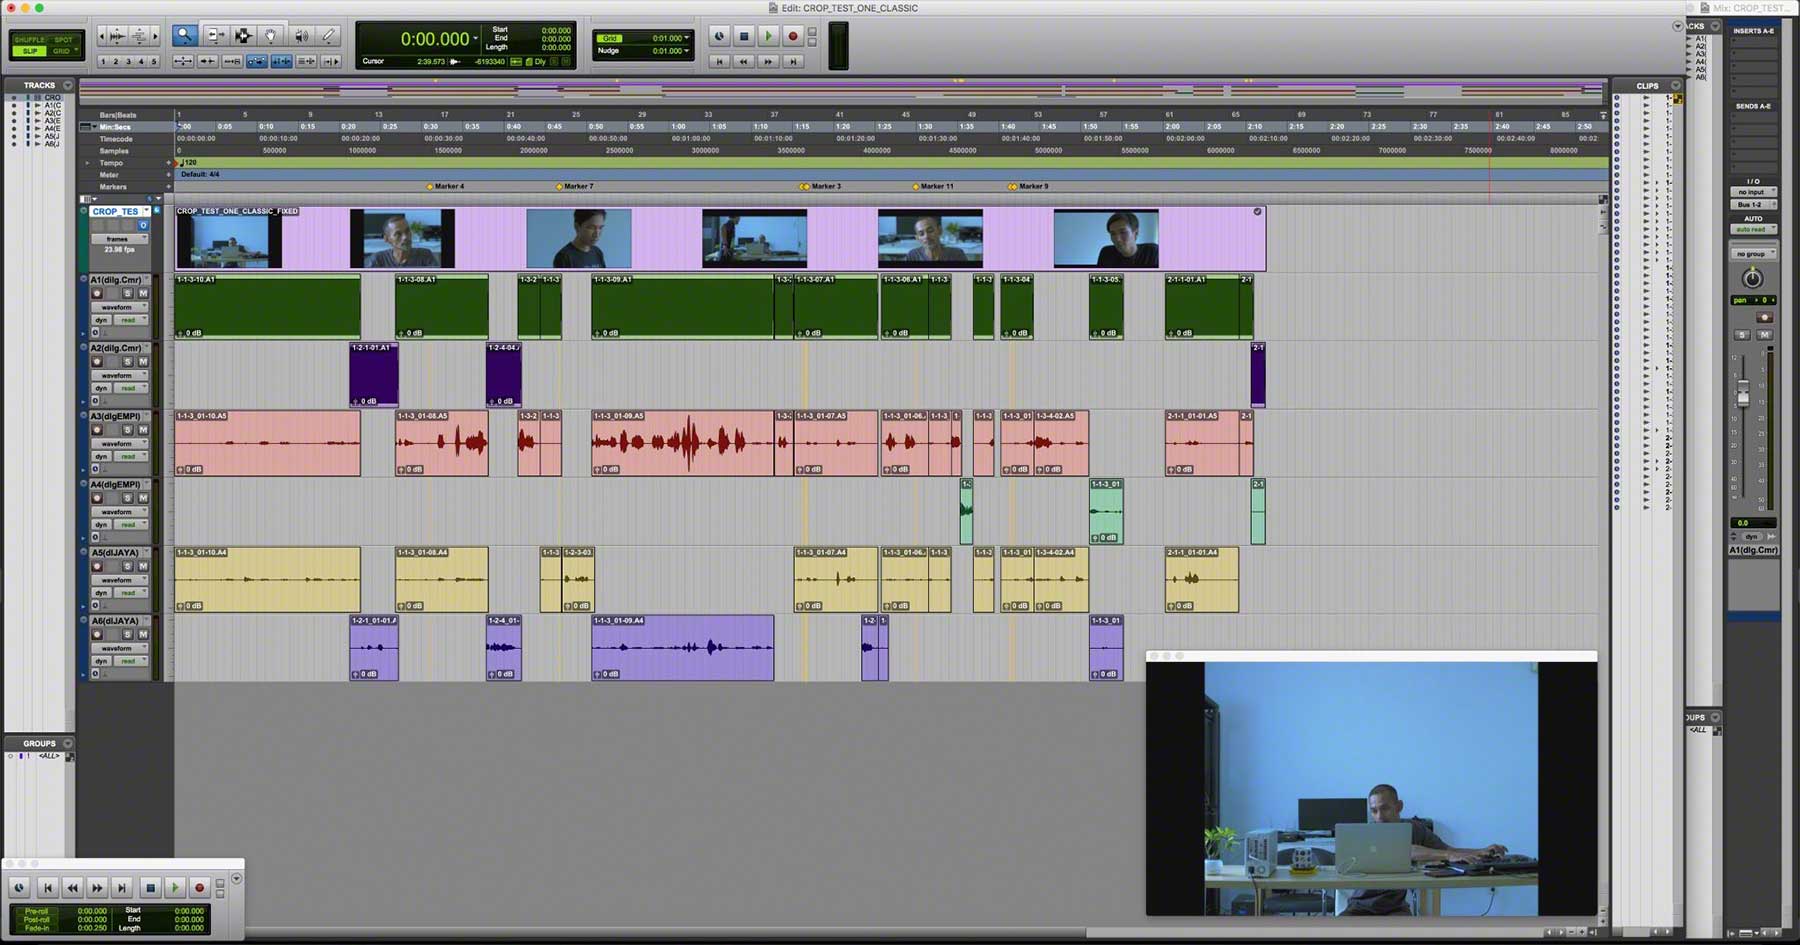
Task: Open the Clips list menu
Action: click(x=1676, y=85)
